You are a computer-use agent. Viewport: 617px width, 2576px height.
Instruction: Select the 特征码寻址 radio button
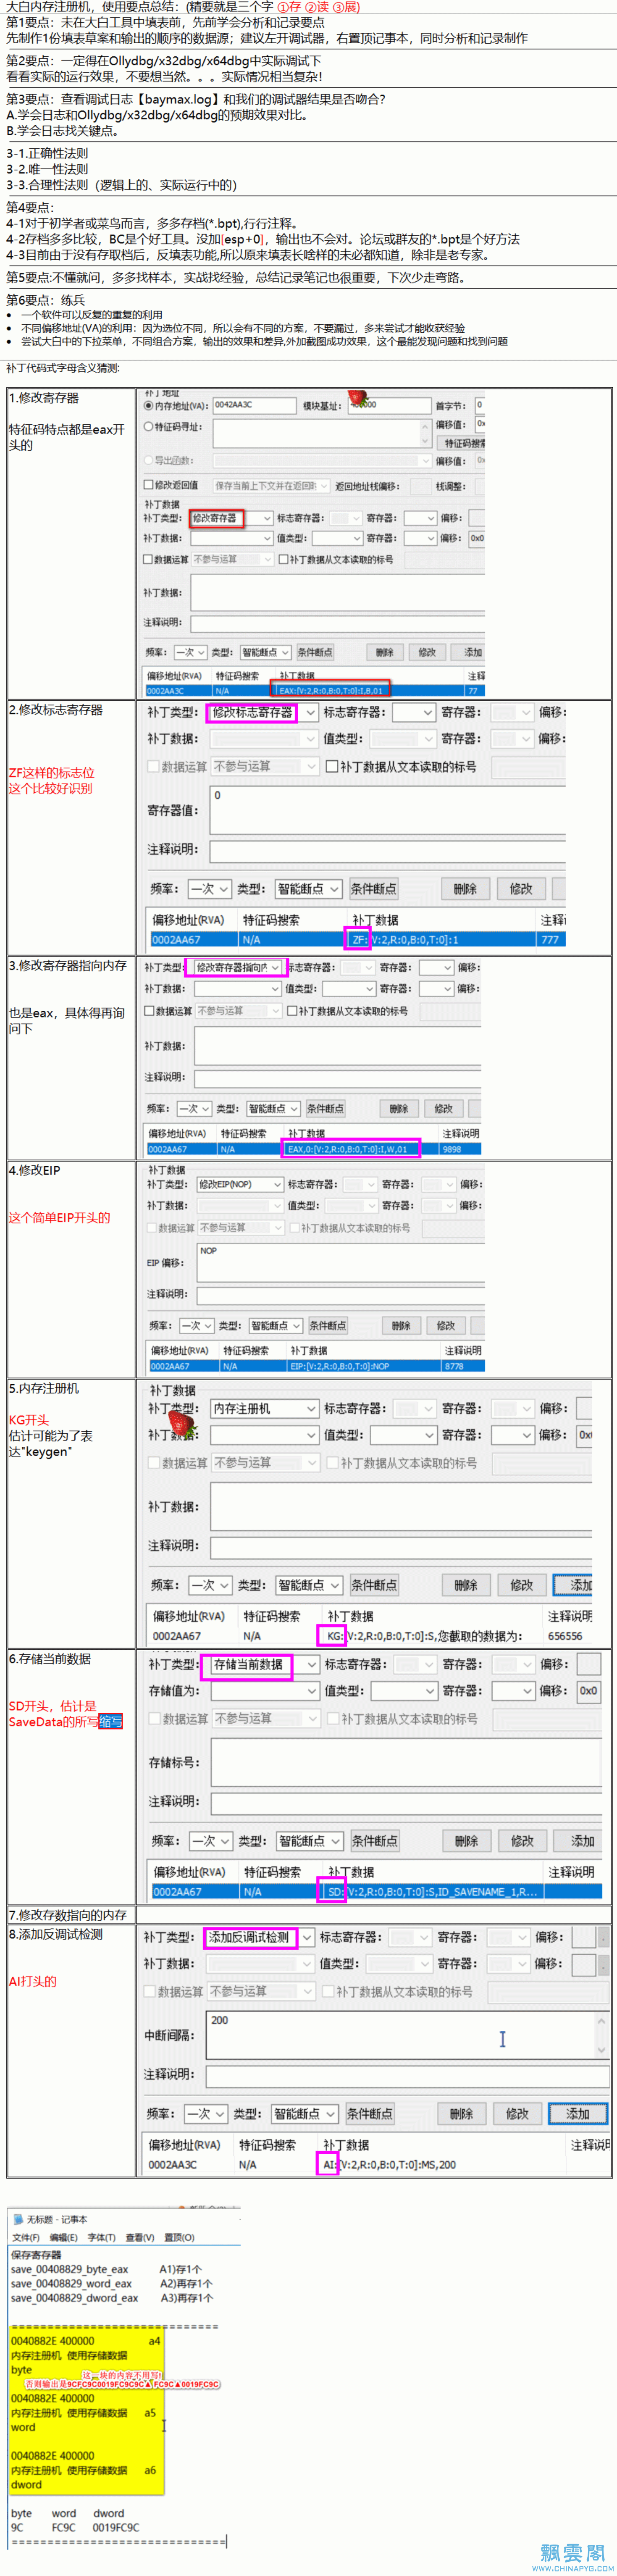click(x=149, y=427)
